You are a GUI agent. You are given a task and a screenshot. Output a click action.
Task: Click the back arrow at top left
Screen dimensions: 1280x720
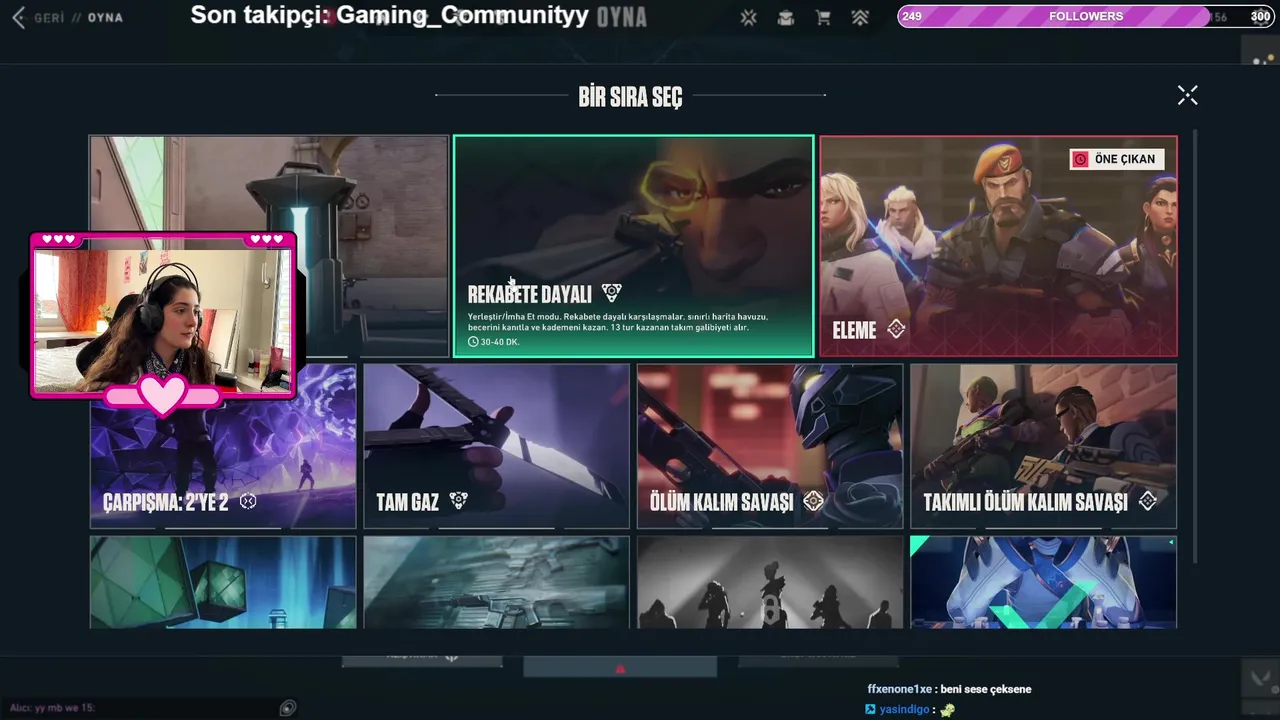18,18
